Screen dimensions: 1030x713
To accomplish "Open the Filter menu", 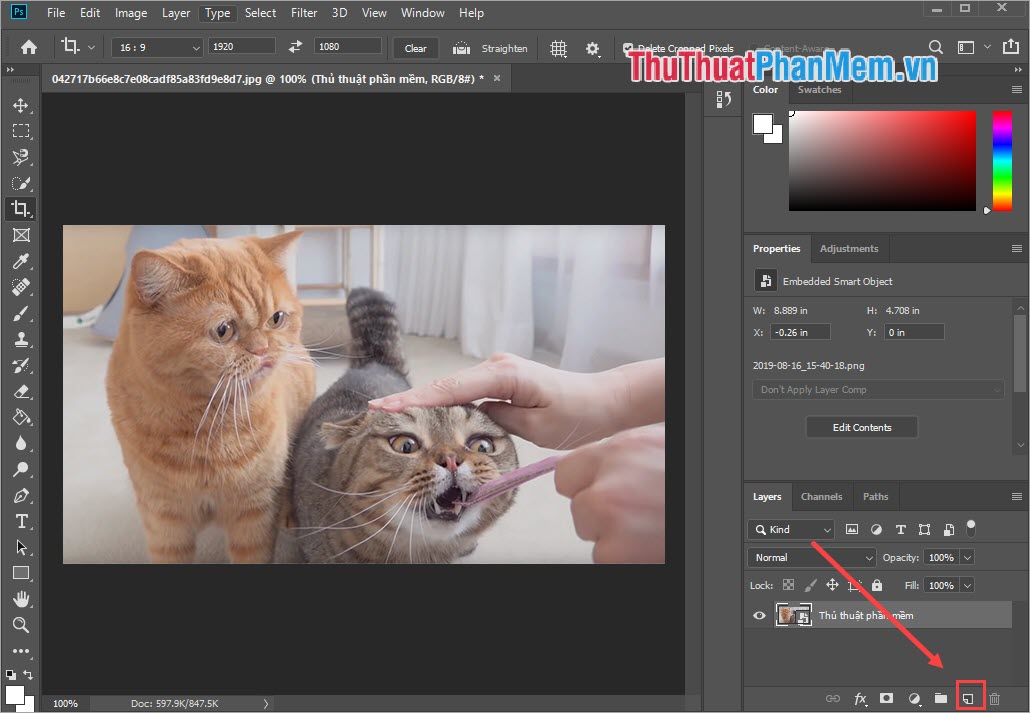I will [x=304, y=13].
